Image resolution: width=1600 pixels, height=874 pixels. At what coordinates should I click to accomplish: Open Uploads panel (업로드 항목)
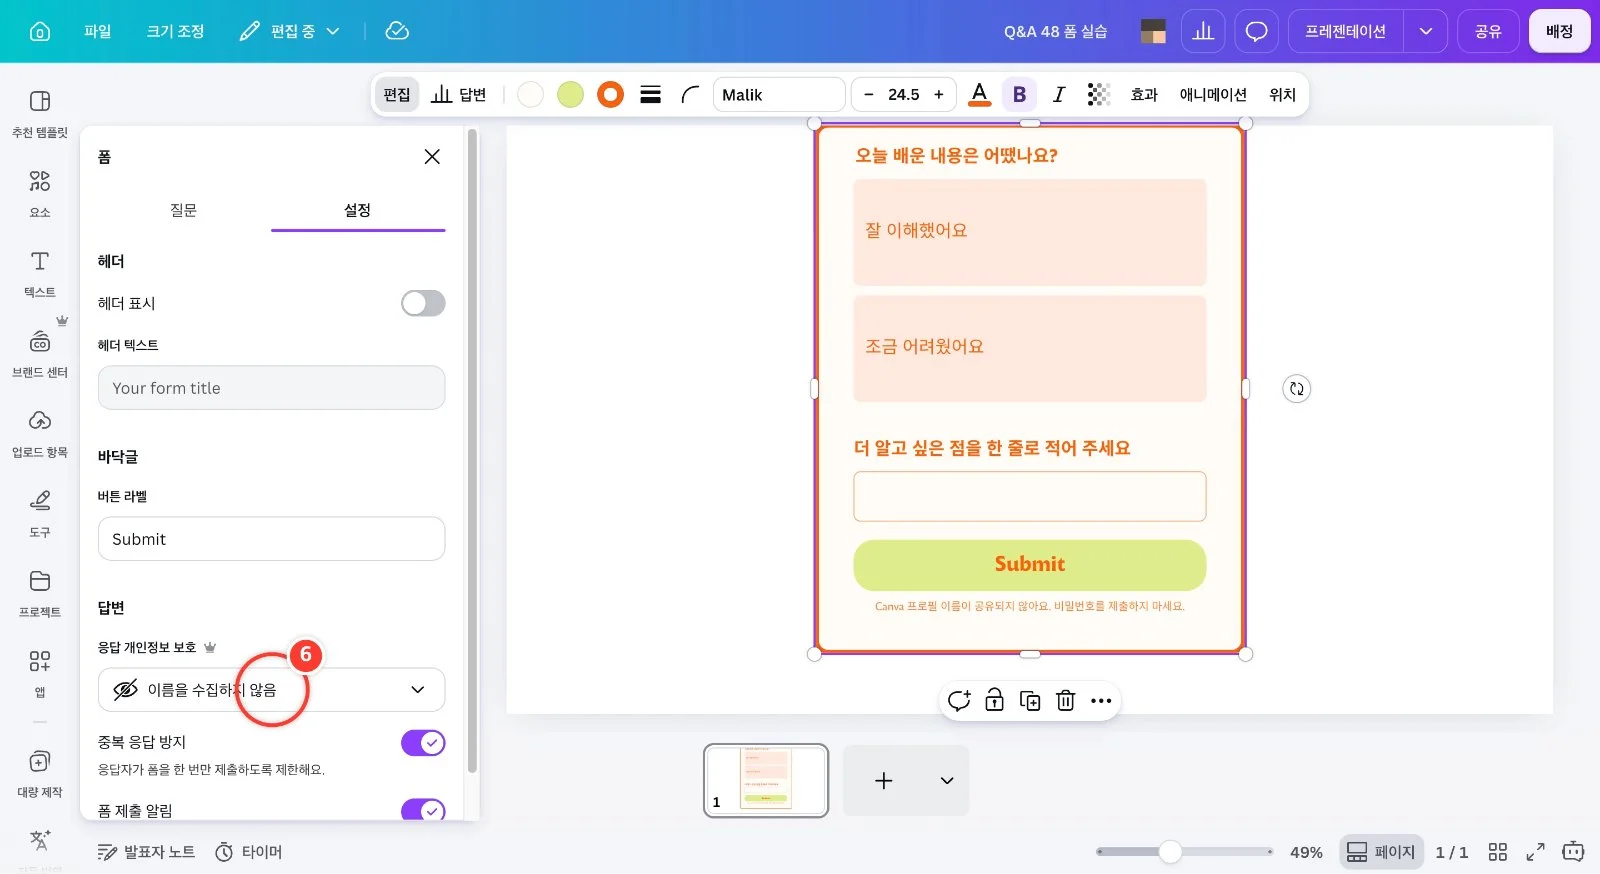click(x=40, y=433)
